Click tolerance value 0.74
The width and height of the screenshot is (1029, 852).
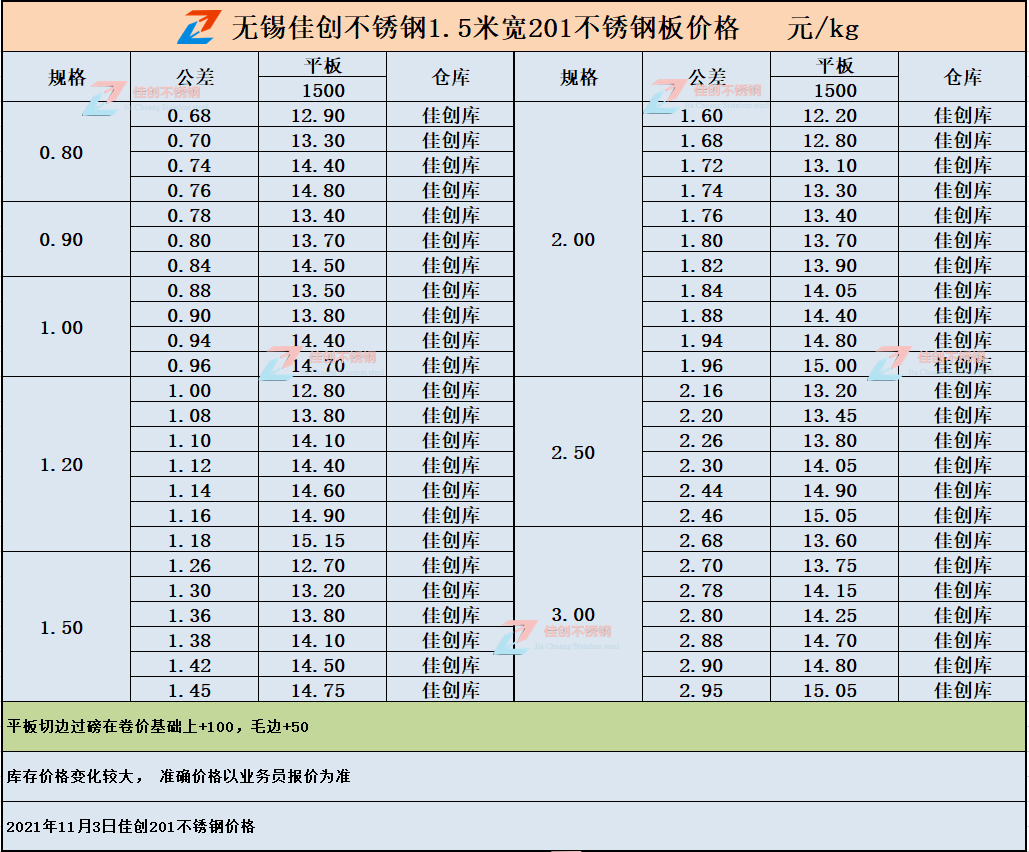[x=189, y=165]
